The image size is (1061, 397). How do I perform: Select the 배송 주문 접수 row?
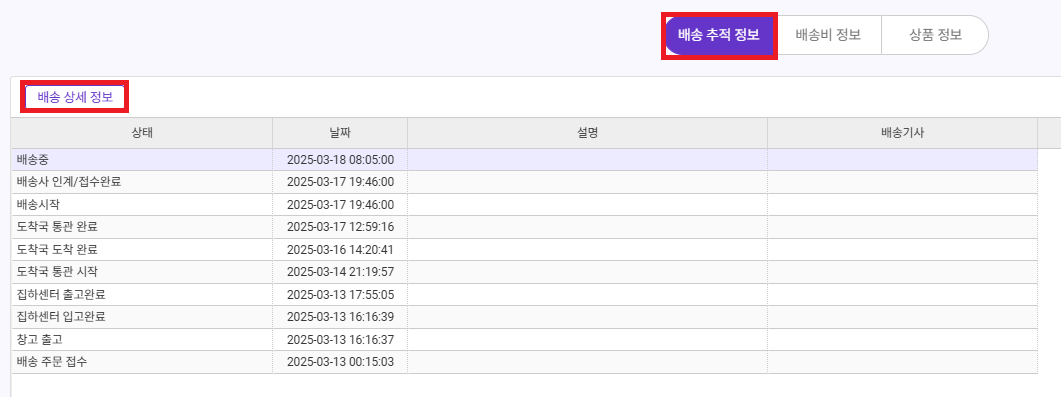tap(524, 362)
